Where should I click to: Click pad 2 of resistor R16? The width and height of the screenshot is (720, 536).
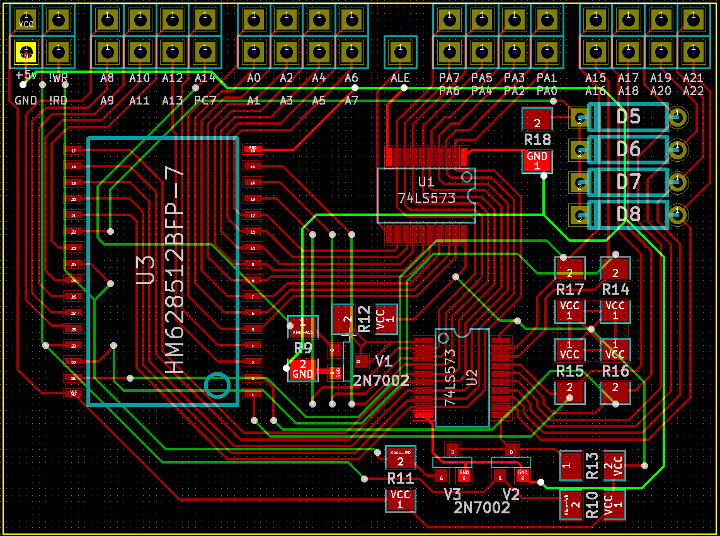click(615, 391)
